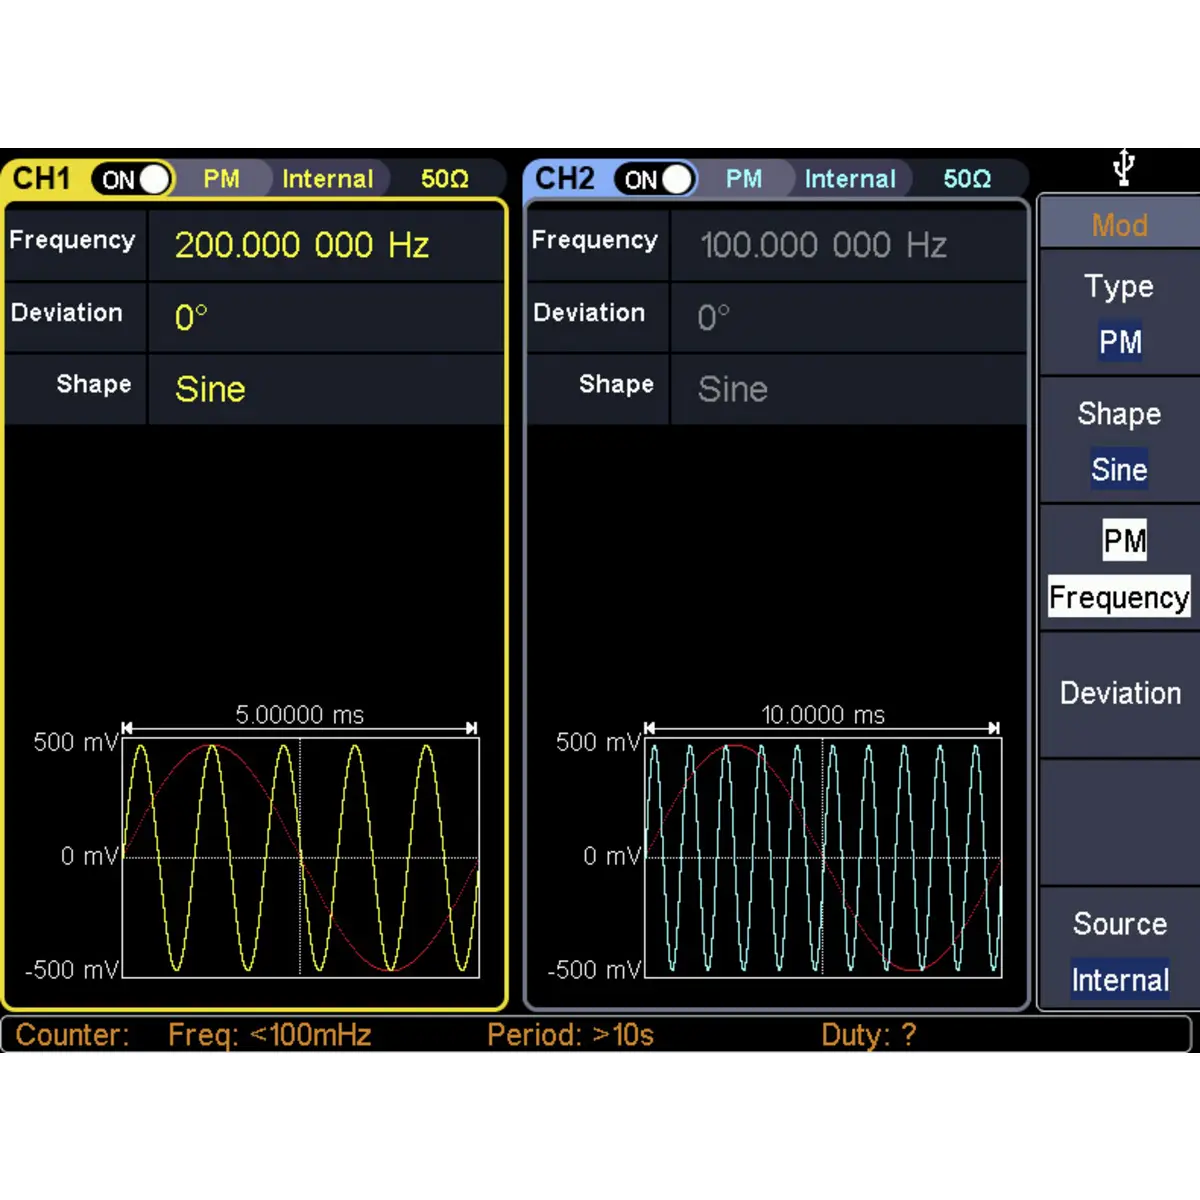Select the CH2 channel label
This screenshot has width=1200, height=1200.
564,179
